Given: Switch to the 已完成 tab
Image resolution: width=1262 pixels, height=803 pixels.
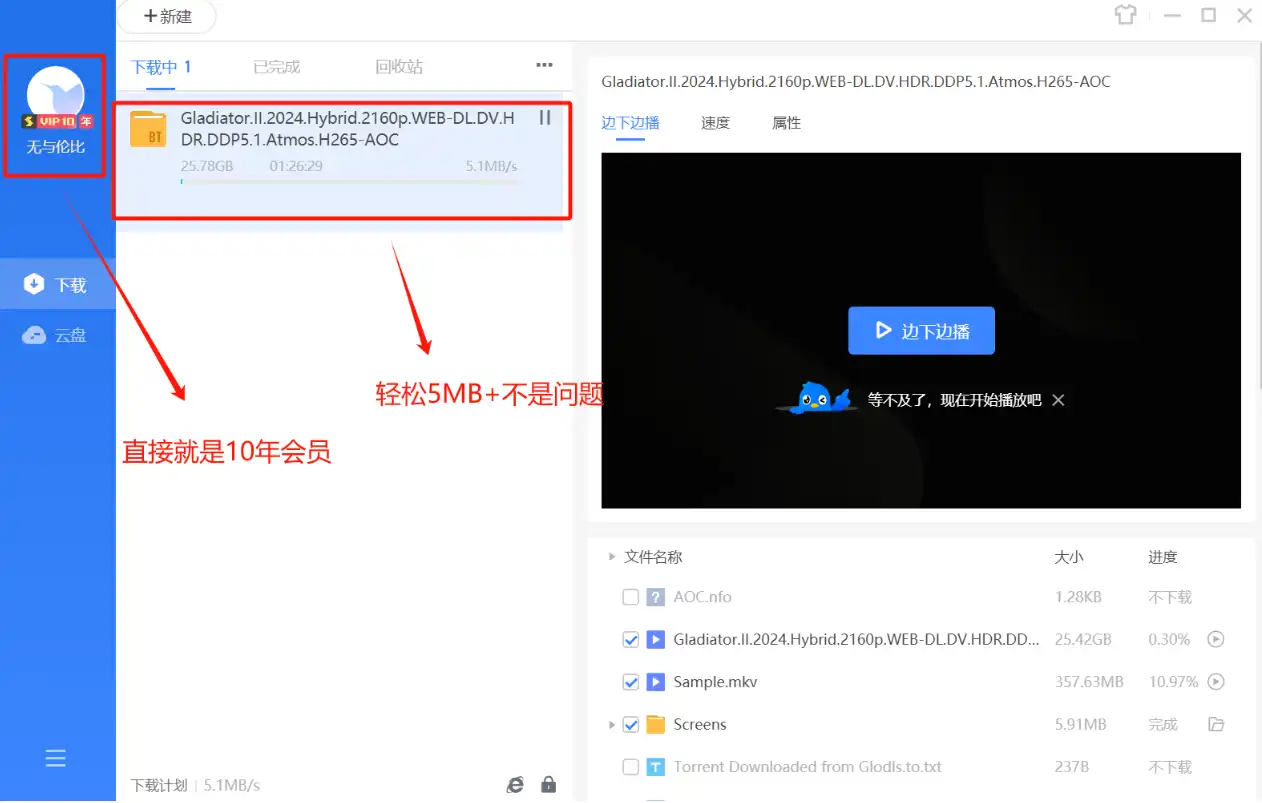Looking at the screenshot, I should tap(275, 66).
